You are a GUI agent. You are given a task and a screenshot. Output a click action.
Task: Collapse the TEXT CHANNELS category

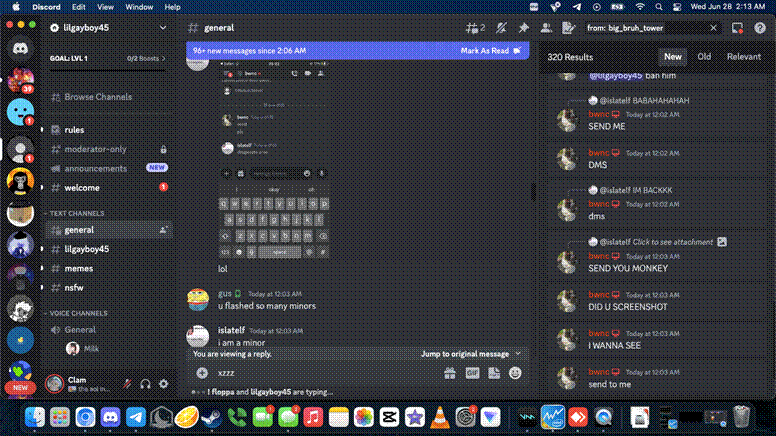click(77, 213)
